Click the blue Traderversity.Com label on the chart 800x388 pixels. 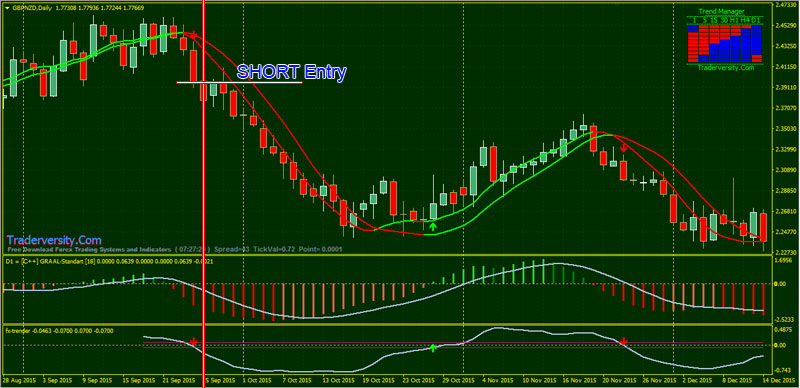coord(54,240)
